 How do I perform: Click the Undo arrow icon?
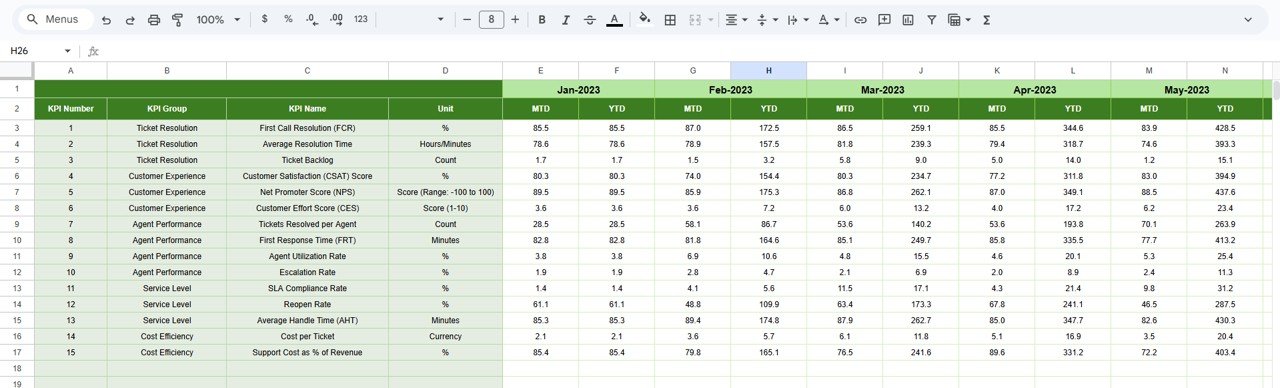(106, 19)
